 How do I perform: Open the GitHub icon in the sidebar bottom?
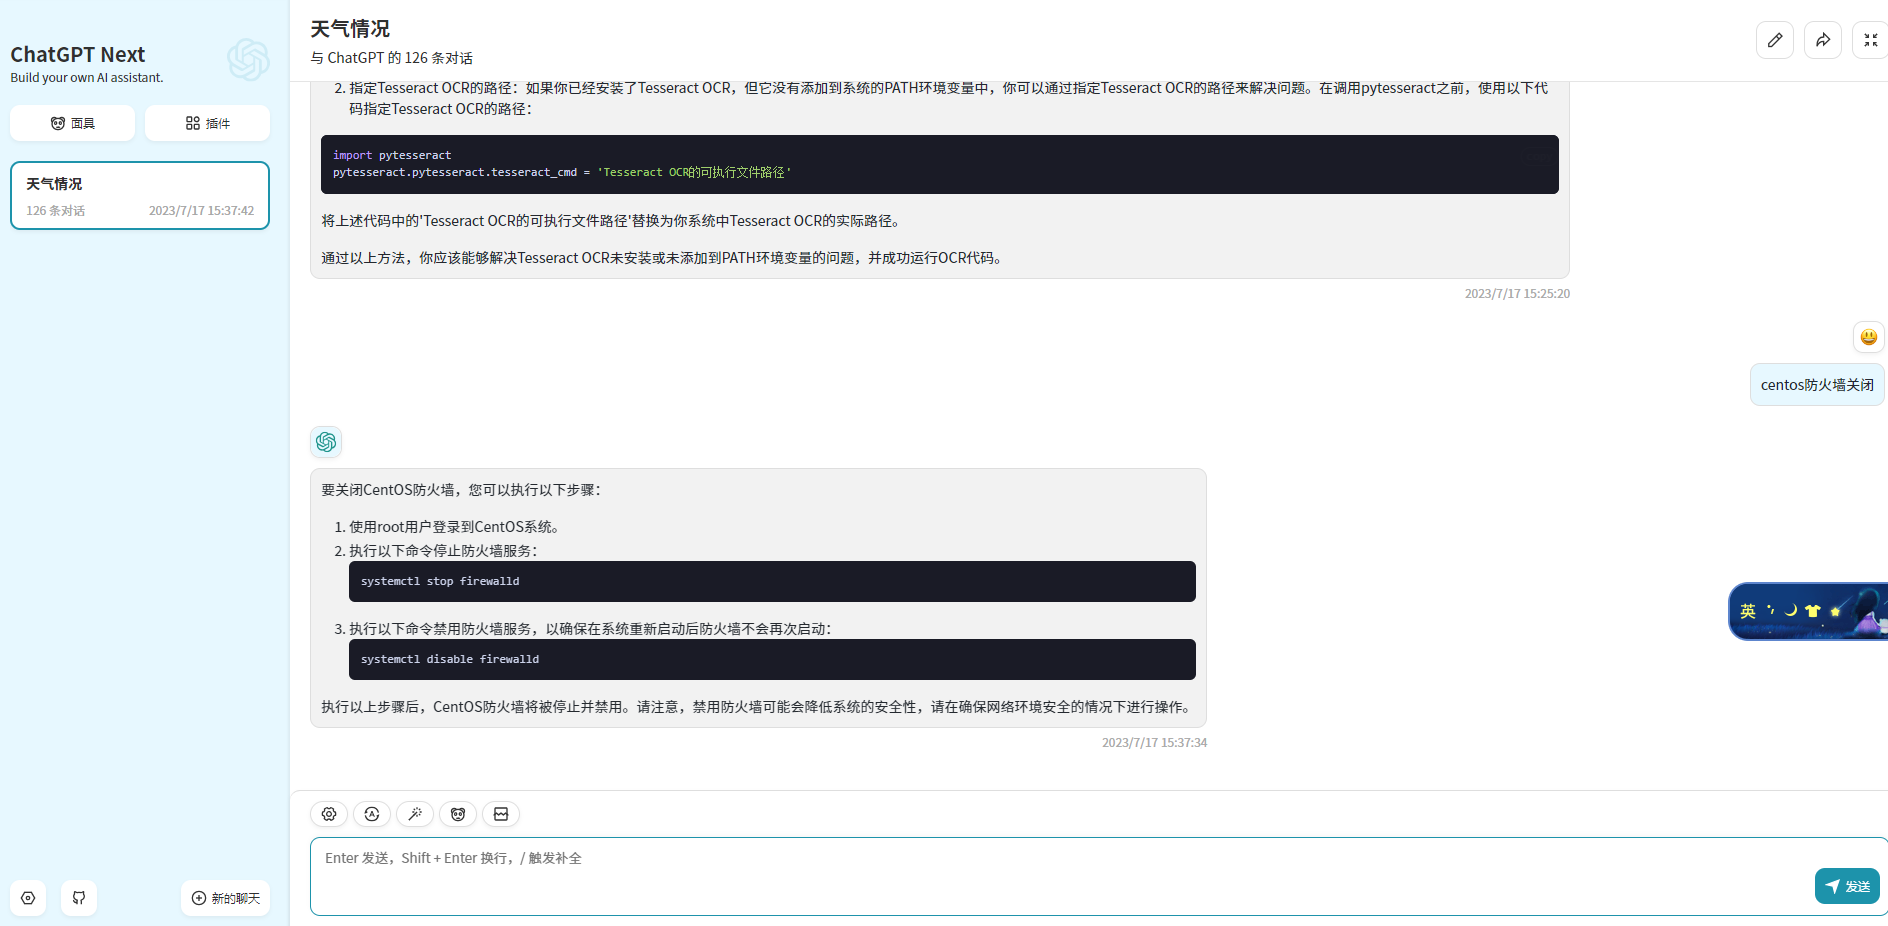79,898
